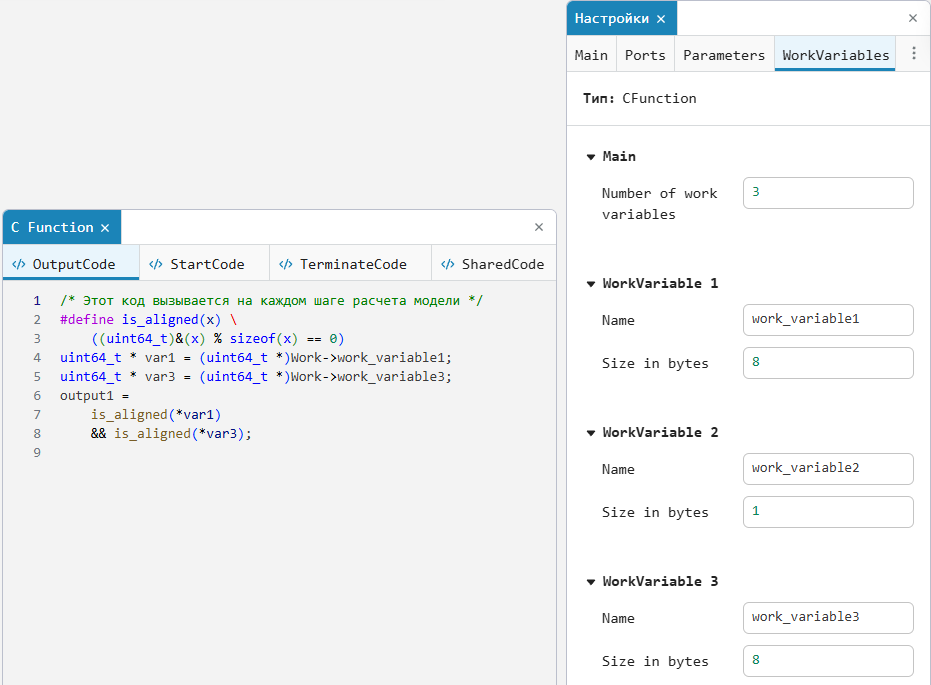Click the SharedCode code icon
The image size is (931, 685).
[x=448, y=264]
